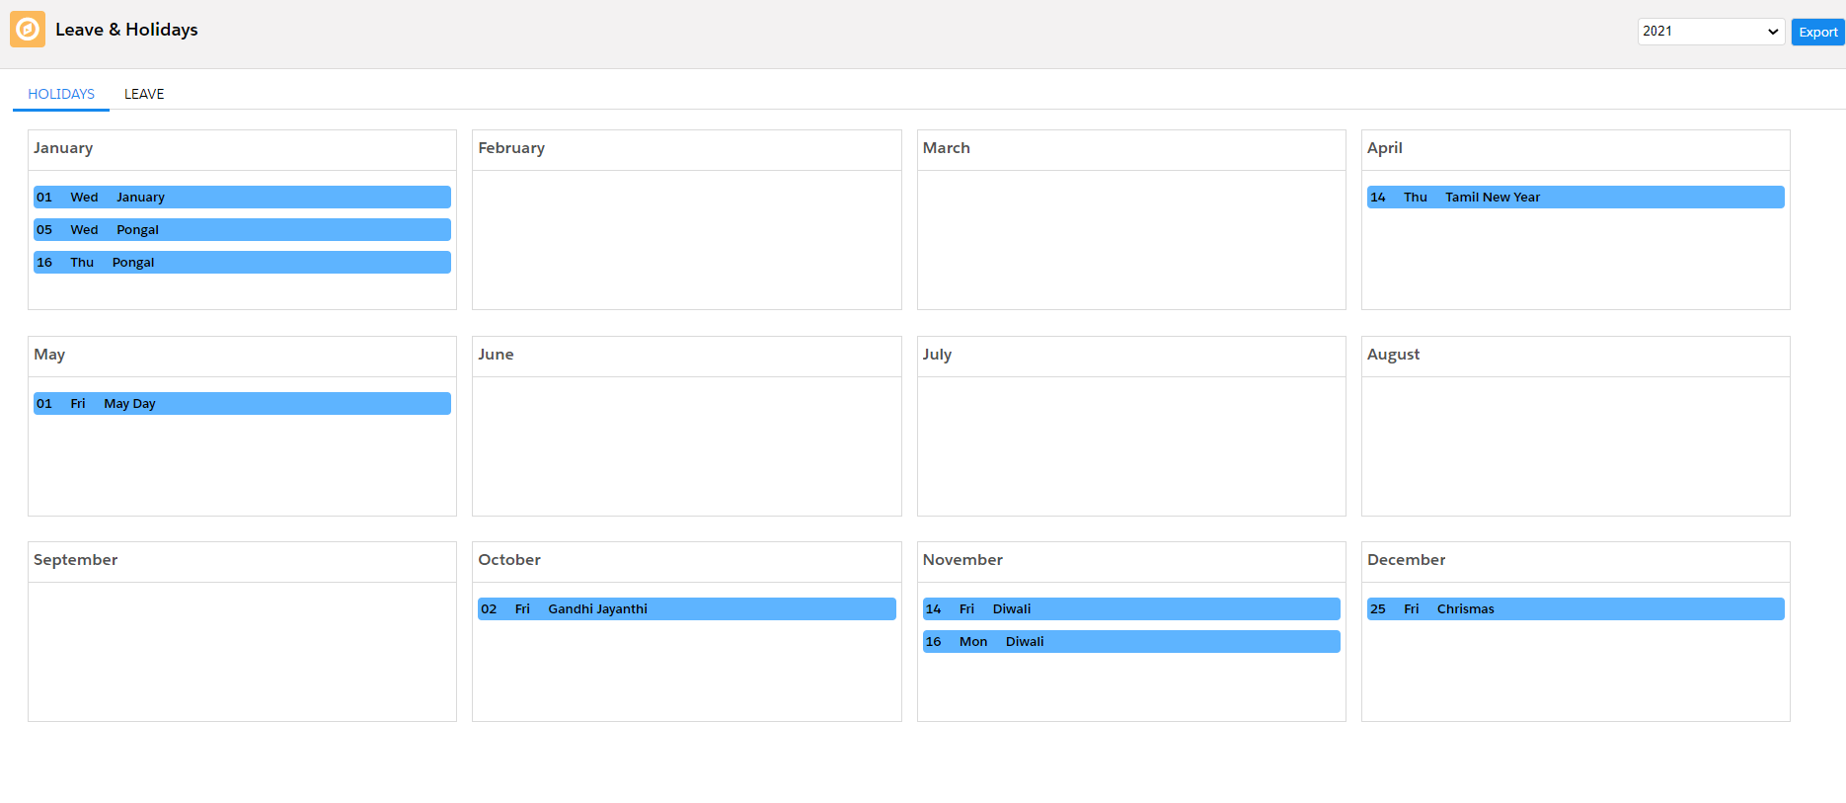Select the June month header
1846x803 pixels.
click(496, 355)
